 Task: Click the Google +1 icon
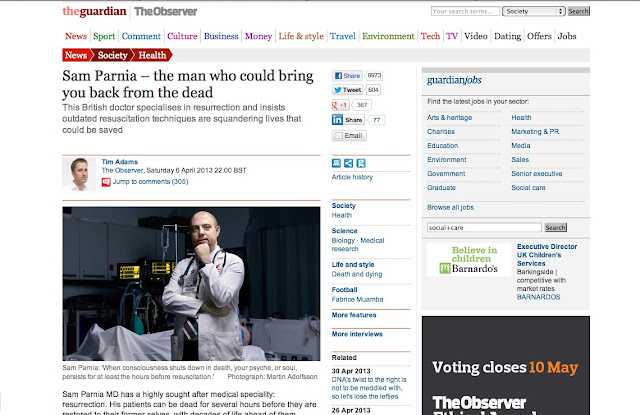pos(335,105)
